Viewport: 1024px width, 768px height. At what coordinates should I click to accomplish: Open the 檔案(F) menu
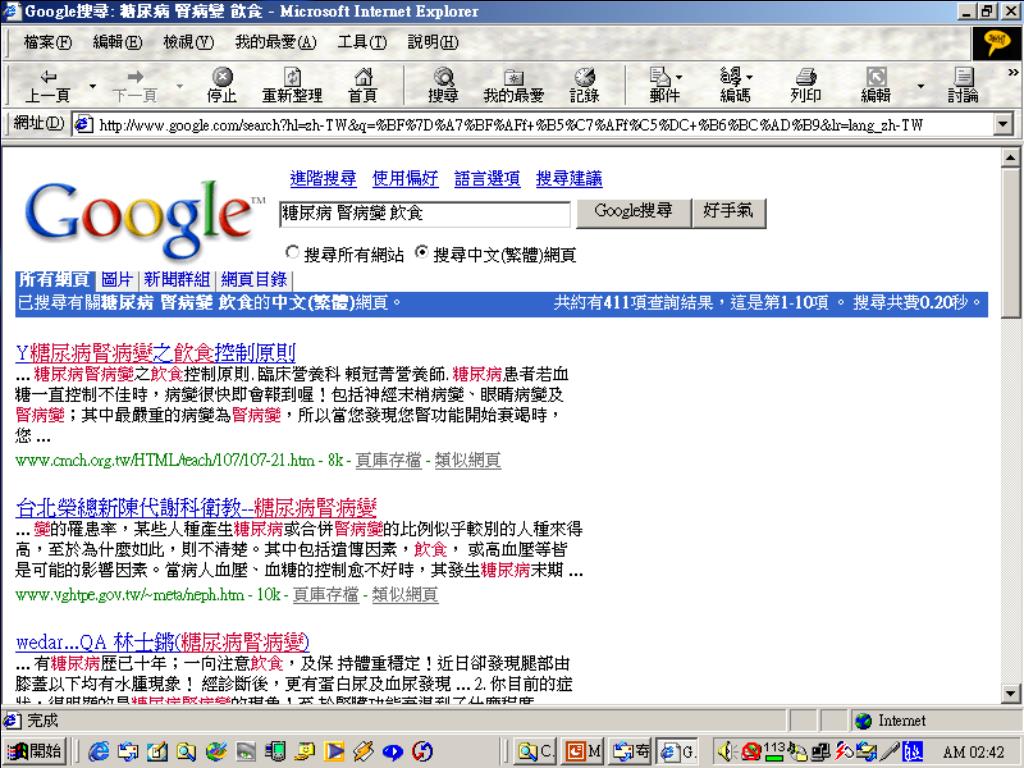tap(48, 42)
